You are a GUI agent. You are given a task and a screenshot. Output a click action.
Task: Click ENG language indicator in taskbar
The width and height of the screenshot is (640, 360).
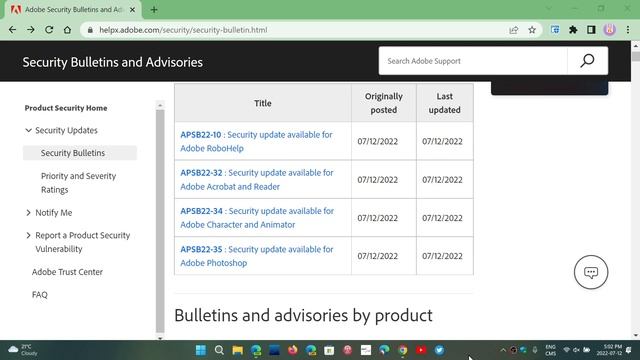pos(551,350)
